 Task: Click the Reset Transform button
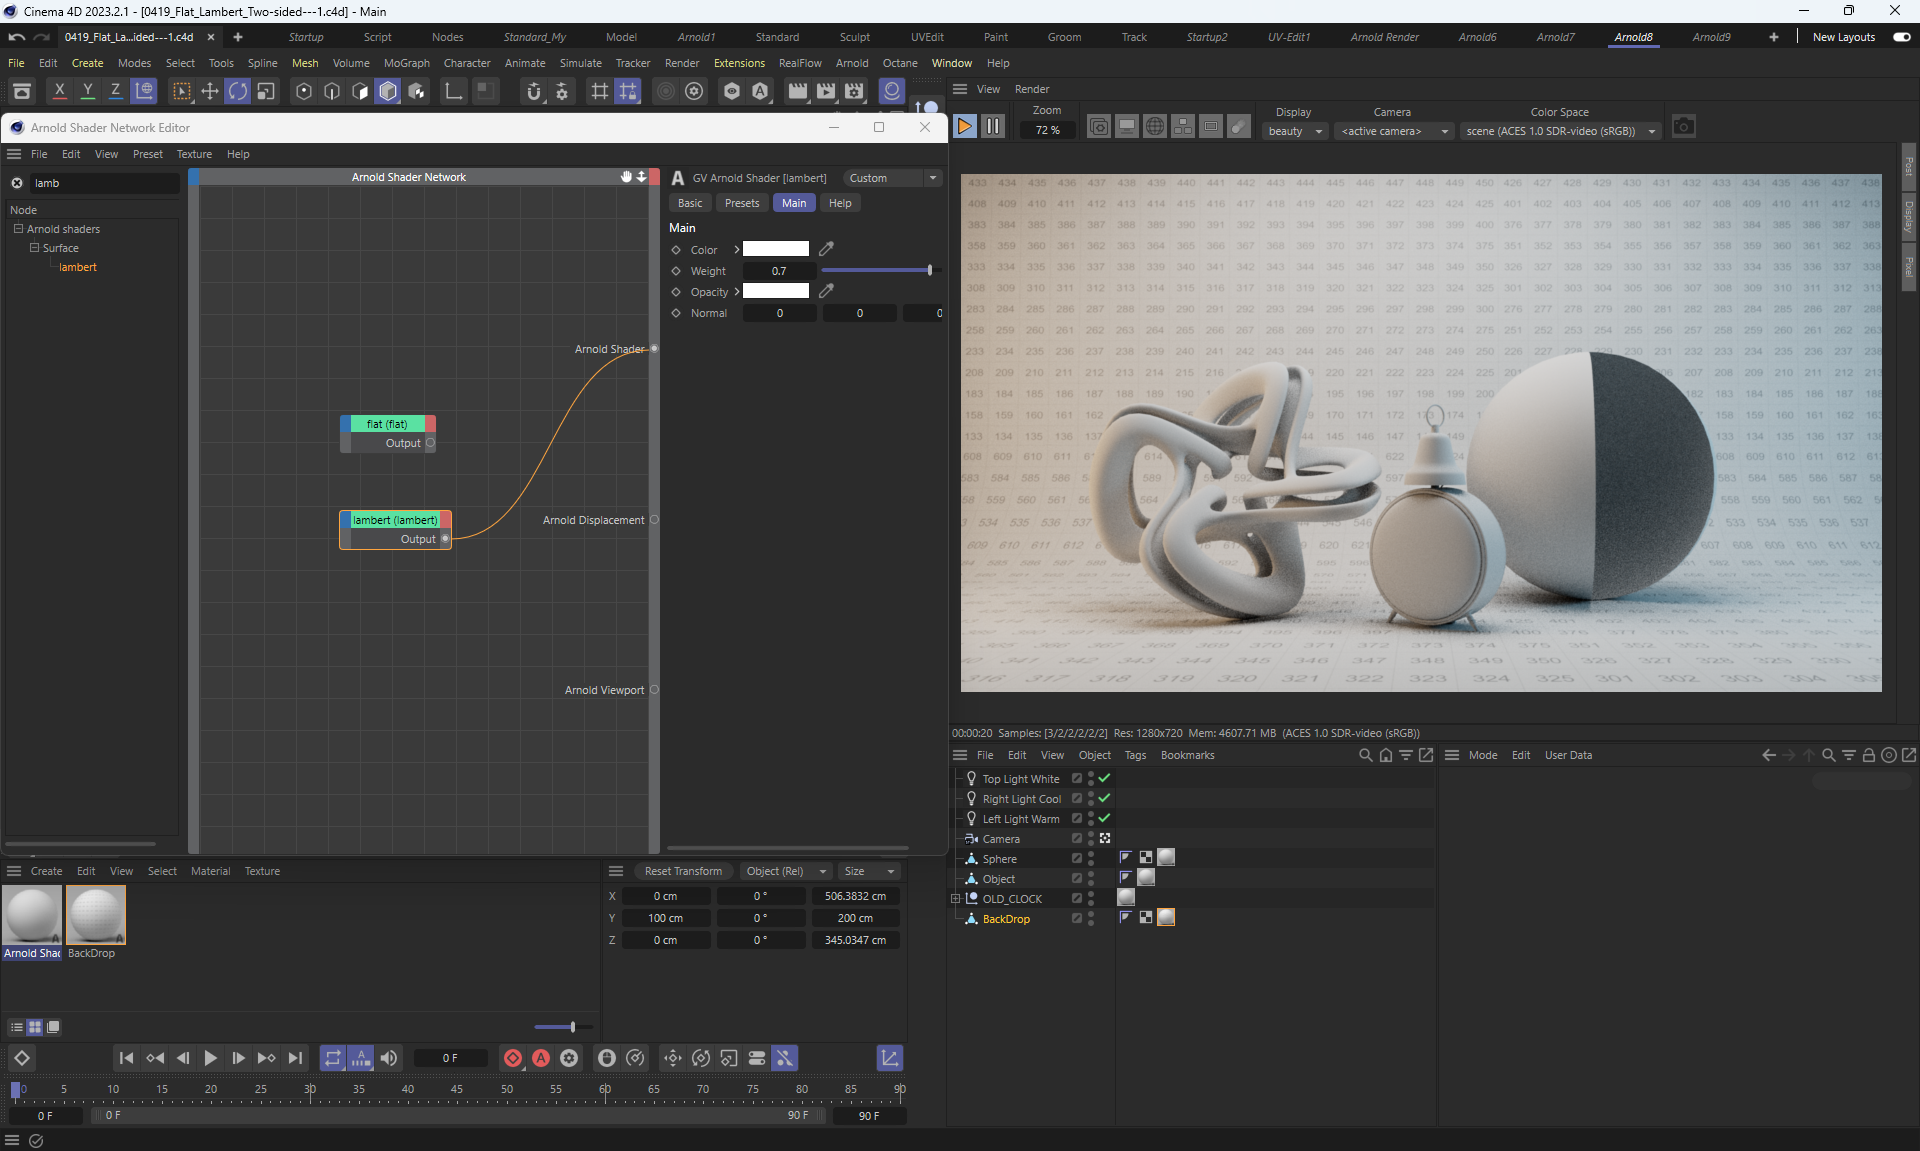click(683, 871)
